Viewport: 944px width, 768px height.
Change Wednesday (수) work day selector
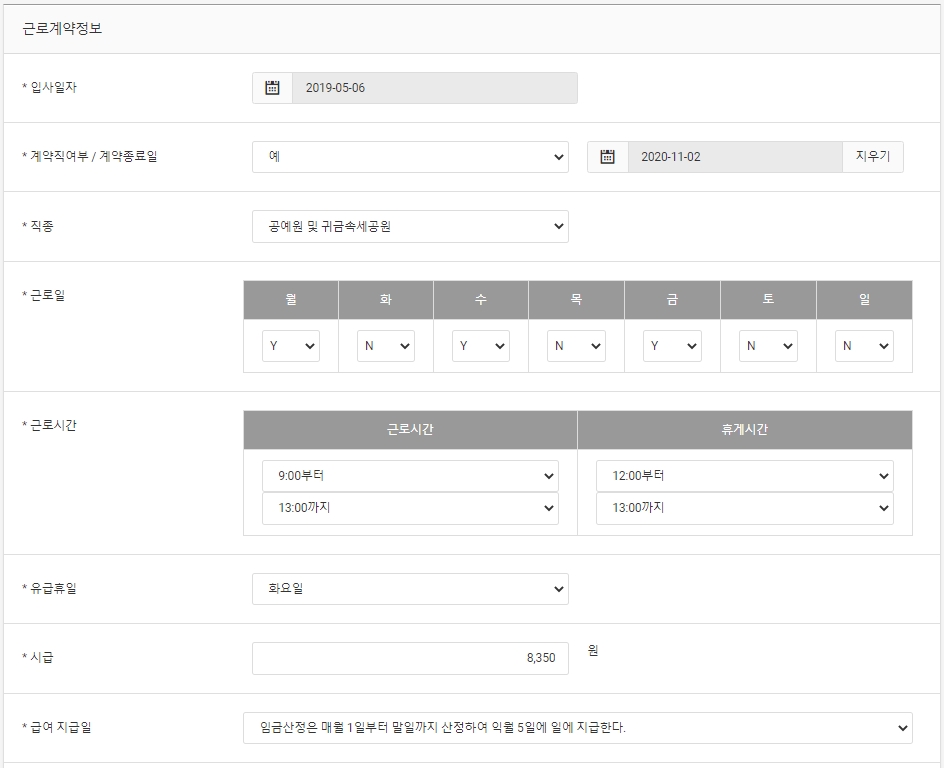(x=481, y=346)
